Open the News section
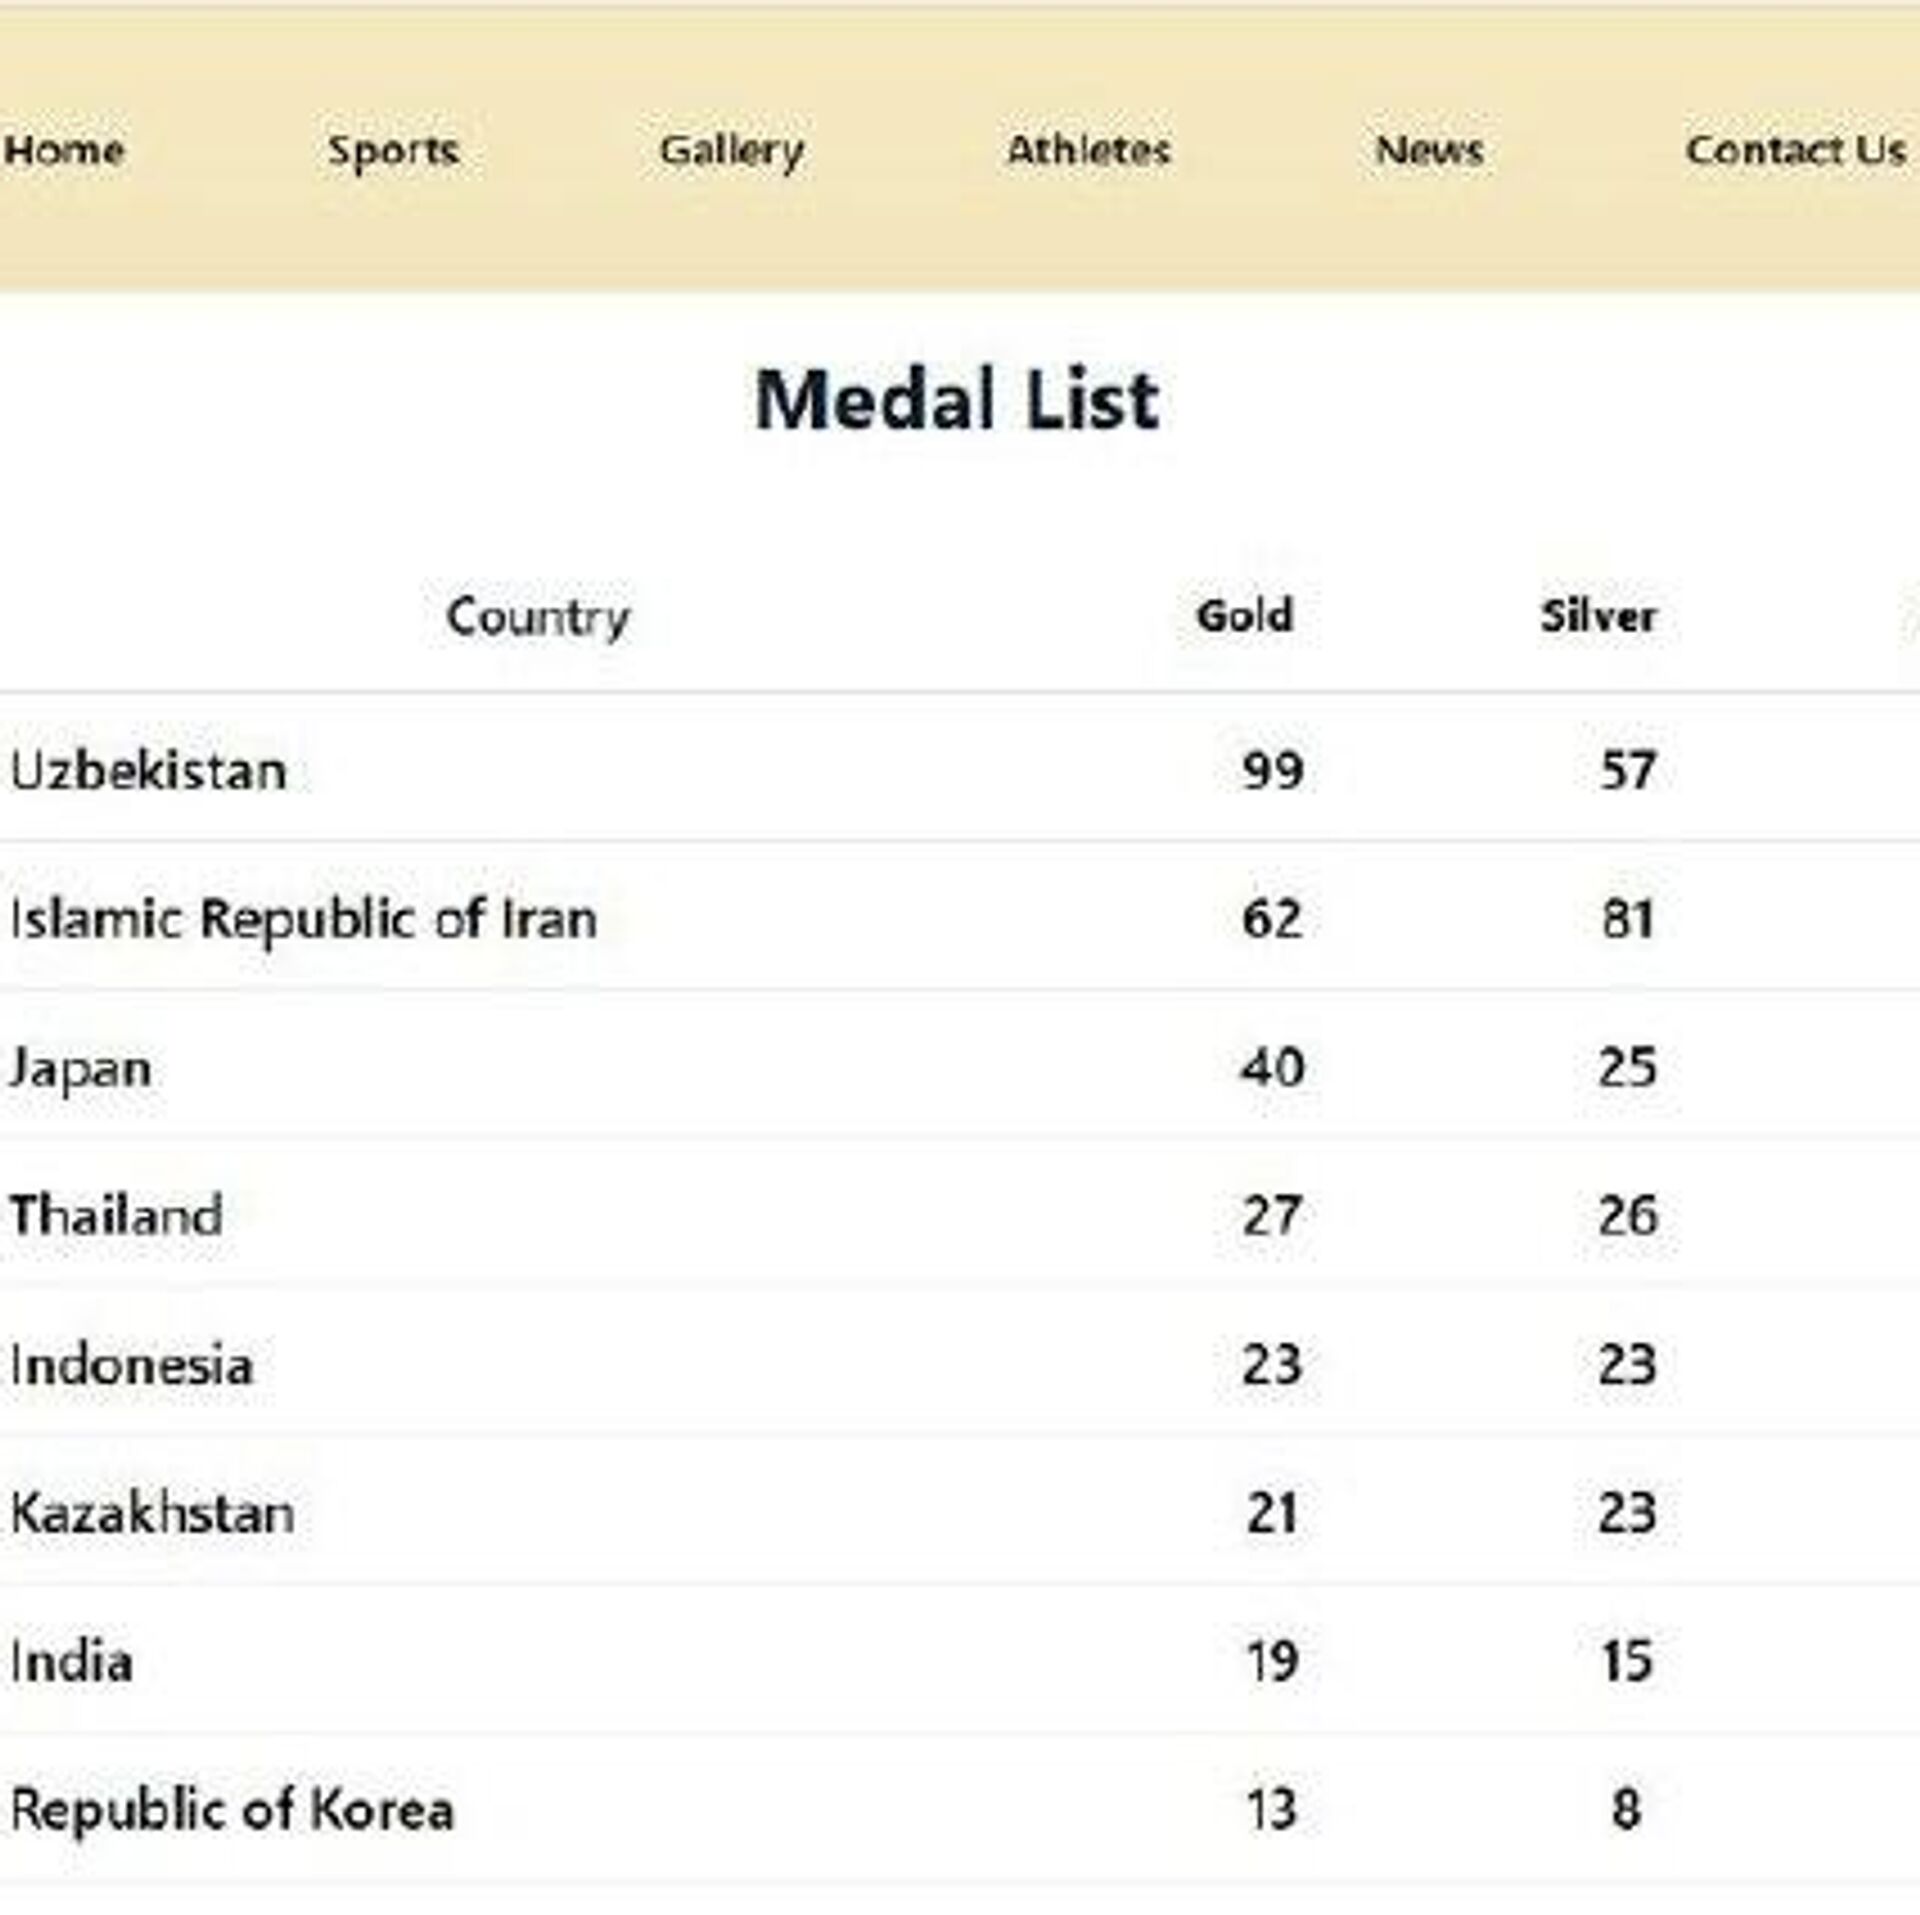Image resolution: width=1920 pixels, height=1915 pixels. pos(1429,150)
